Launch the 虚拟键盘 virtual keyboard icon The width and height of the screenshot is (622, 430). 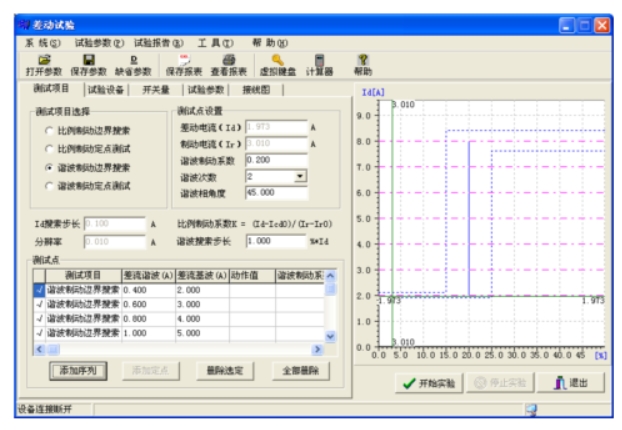click(x=277, y=61)
